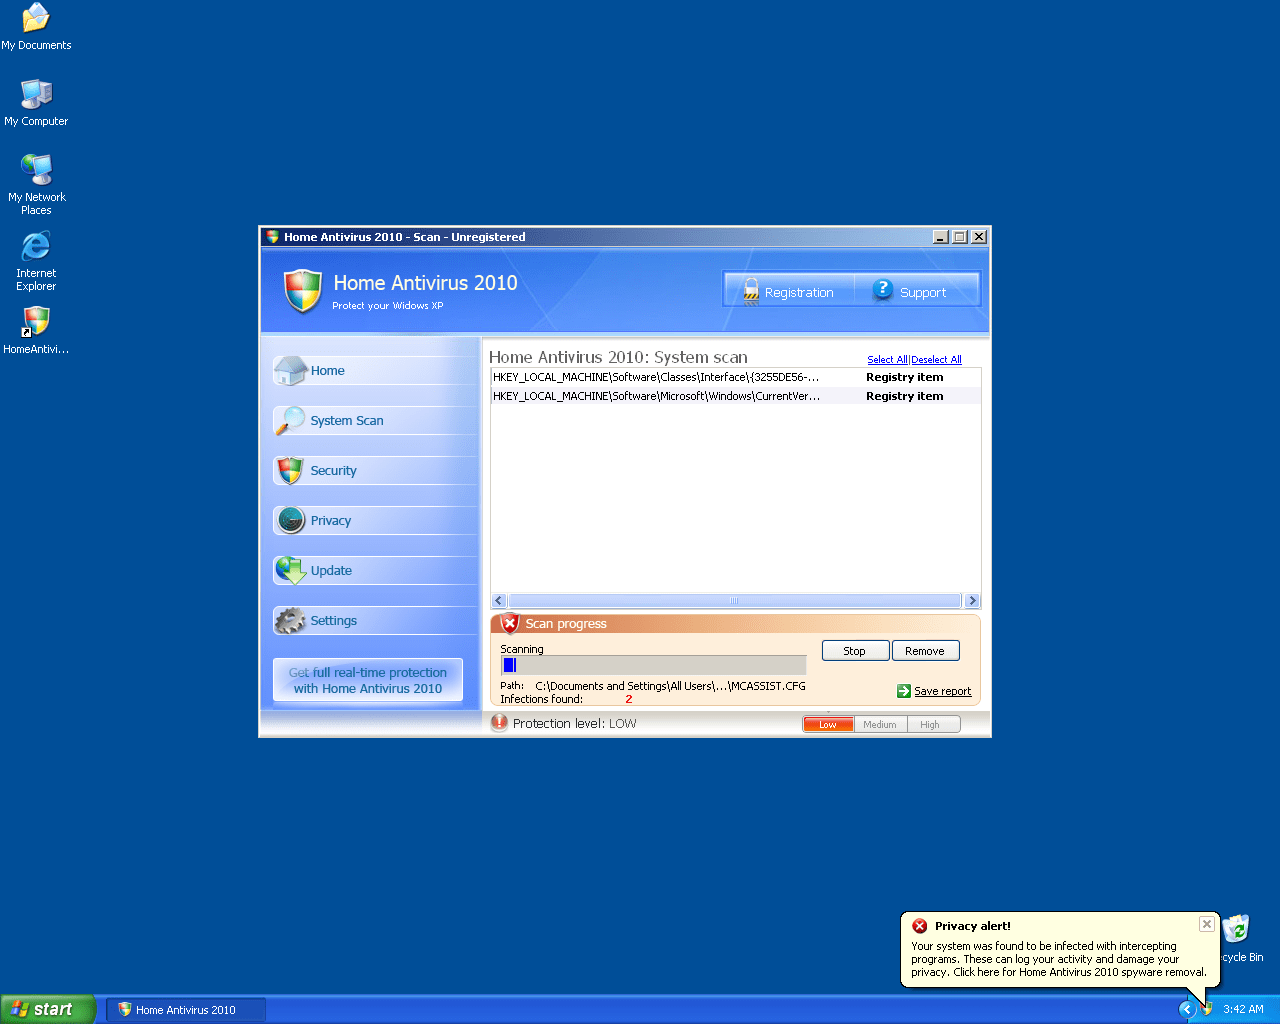Click the Registration padlock icon
Image resolution: width=1280 pixels, height=1024 pixels.
(x=751, y=291)
